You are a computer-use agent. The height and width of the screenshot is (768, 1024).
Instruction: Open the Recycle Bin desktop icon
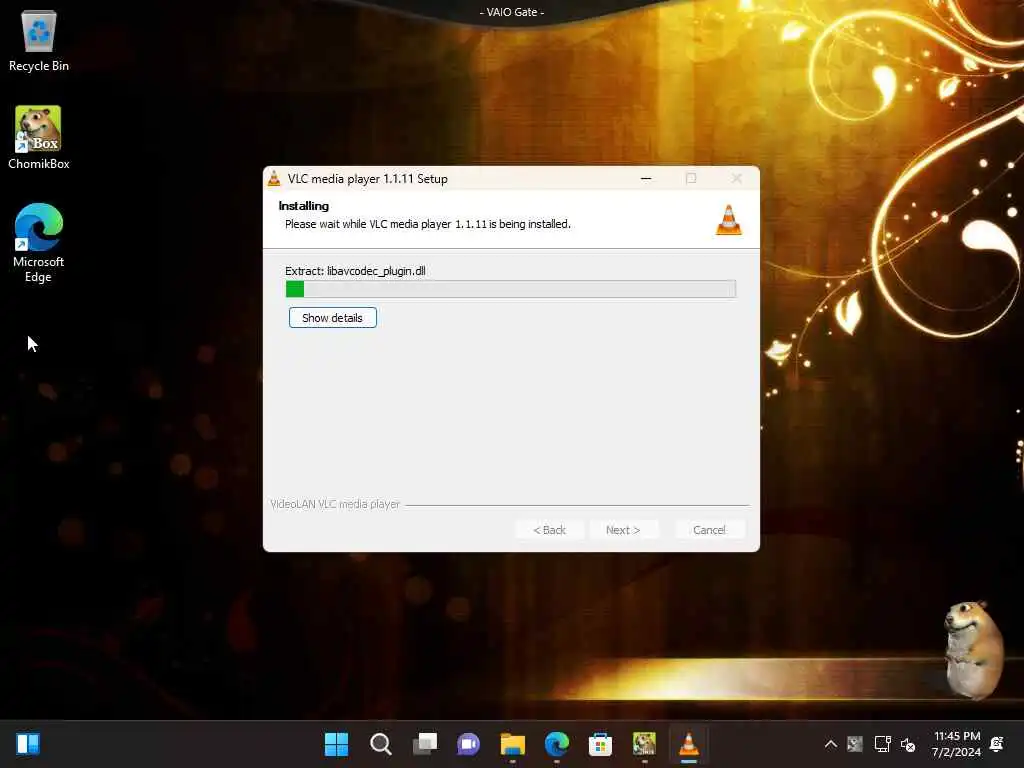[39, 41]
